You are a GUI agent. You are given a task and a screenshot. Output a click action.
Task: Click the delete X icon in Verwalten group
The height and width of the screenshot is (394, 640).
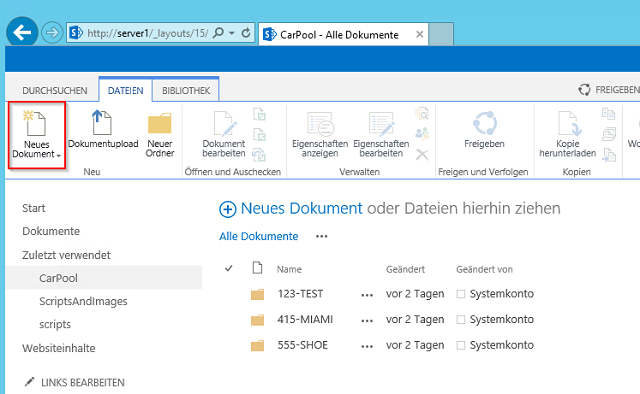point(422,155)
